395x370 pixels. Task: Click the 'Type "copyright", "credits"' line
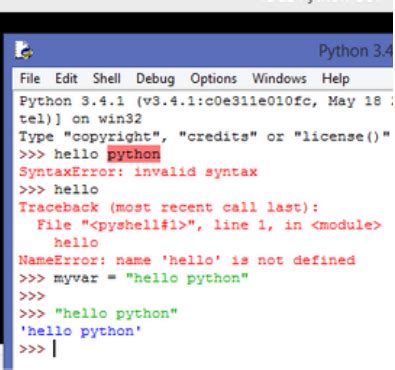(204, 137)
